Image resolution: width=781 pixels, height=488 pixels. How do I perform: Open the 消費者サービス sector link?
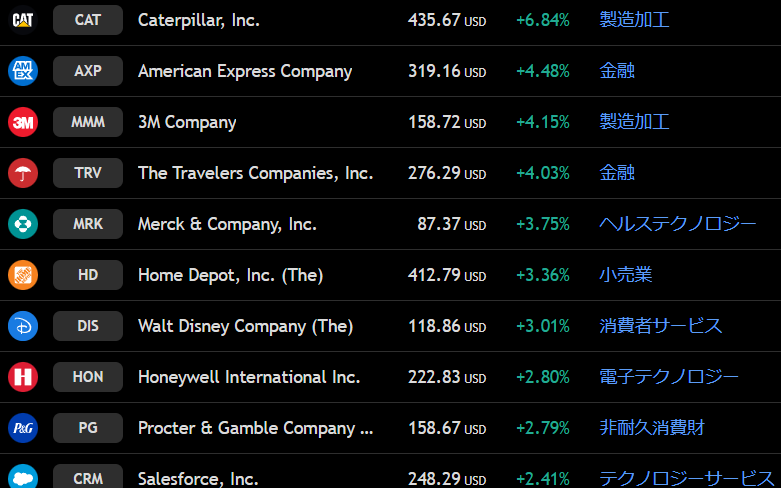coord(660,326)
